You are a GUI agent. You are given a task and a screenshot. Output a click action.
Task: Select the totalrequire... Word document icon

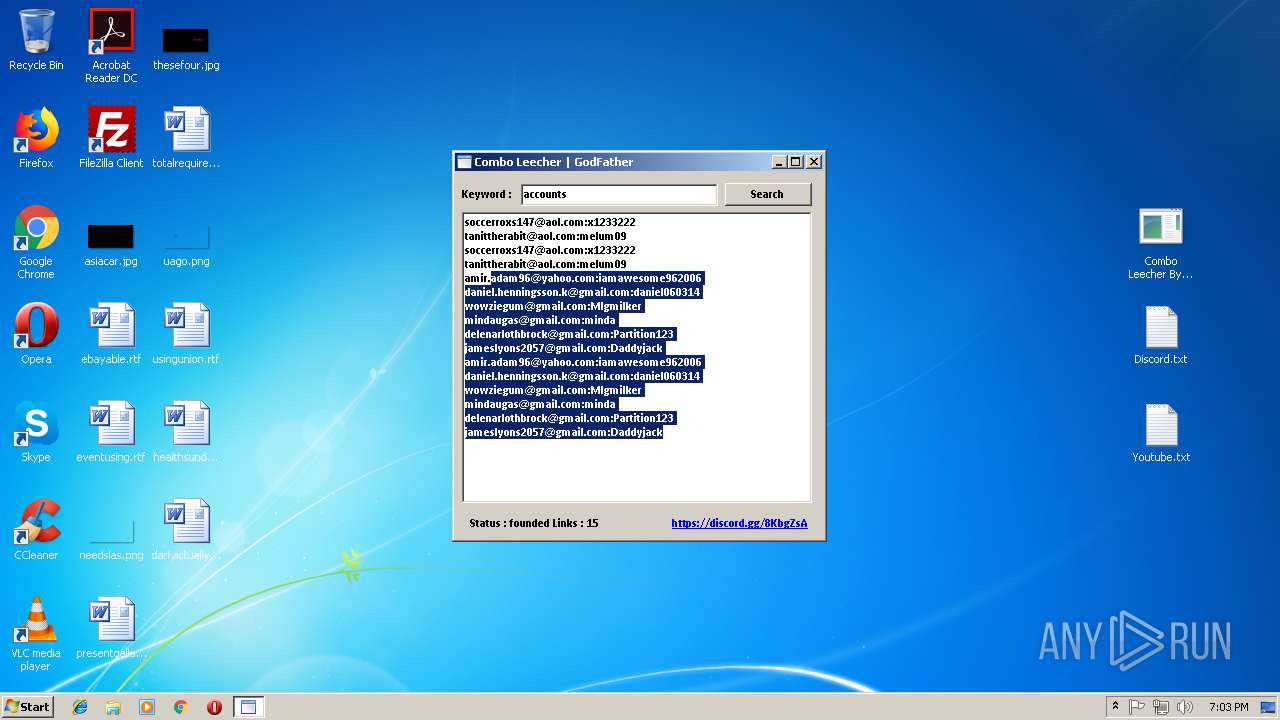point(186,138)
